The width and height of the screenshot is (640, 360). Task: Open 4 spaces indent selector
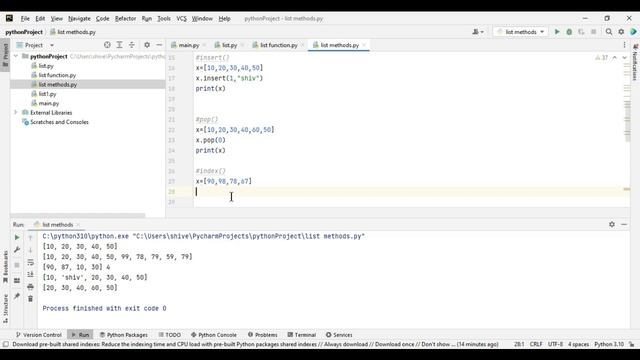pyautogui.click(x=578, y=344)
